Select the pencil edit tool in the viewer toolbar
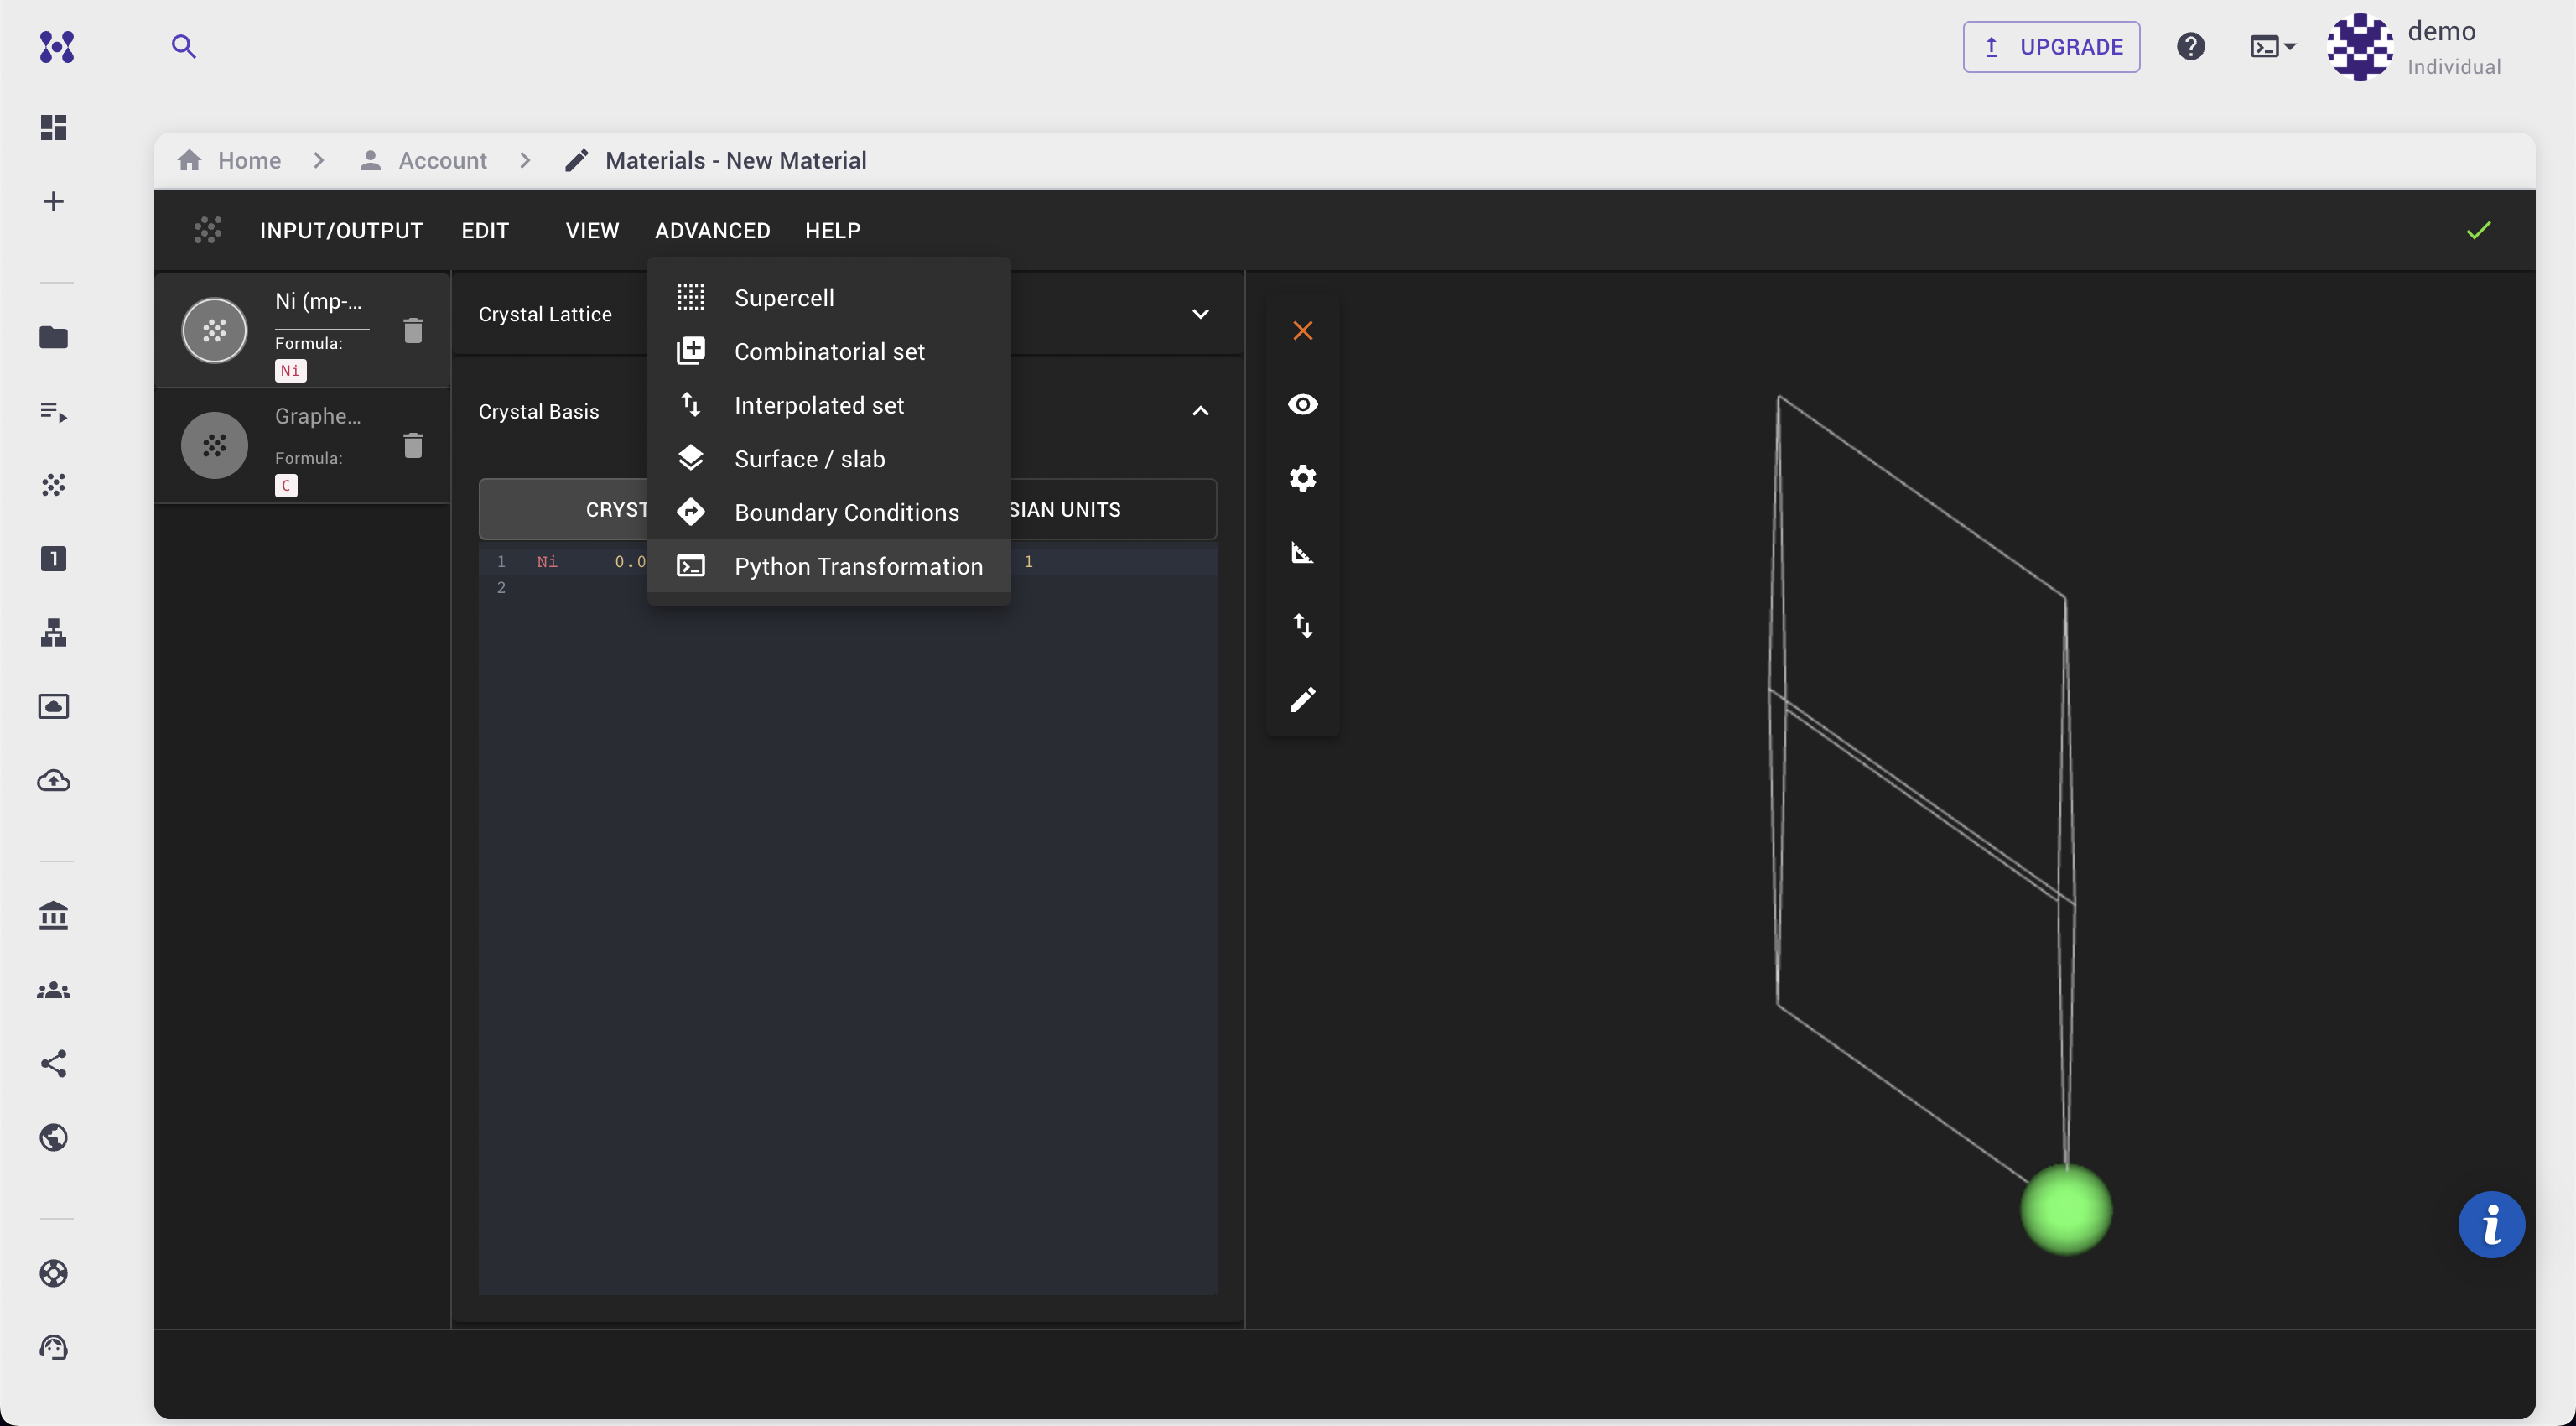The image size is (2576, 1426). [1302, 699]
